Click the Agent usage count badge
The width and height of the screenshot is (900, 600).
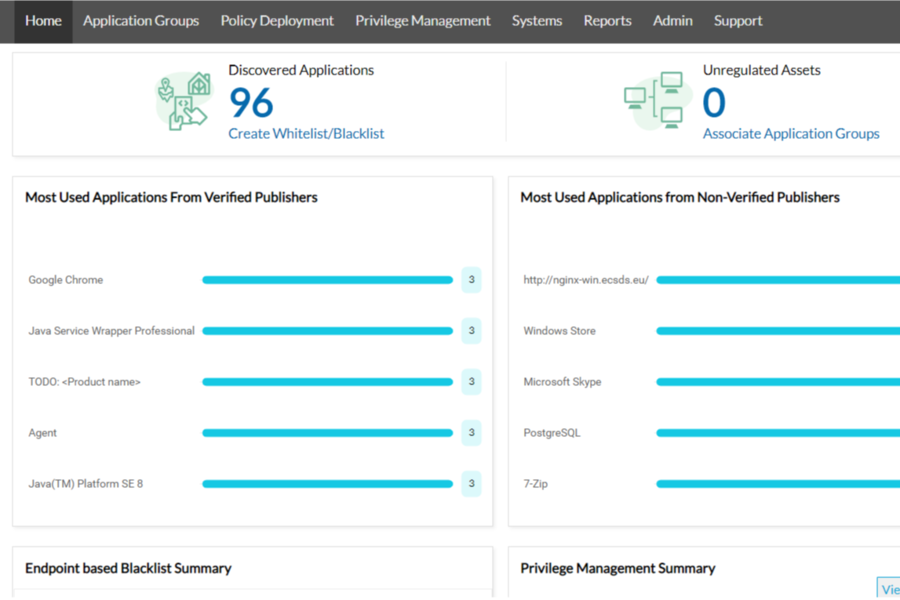coord(471,433)
